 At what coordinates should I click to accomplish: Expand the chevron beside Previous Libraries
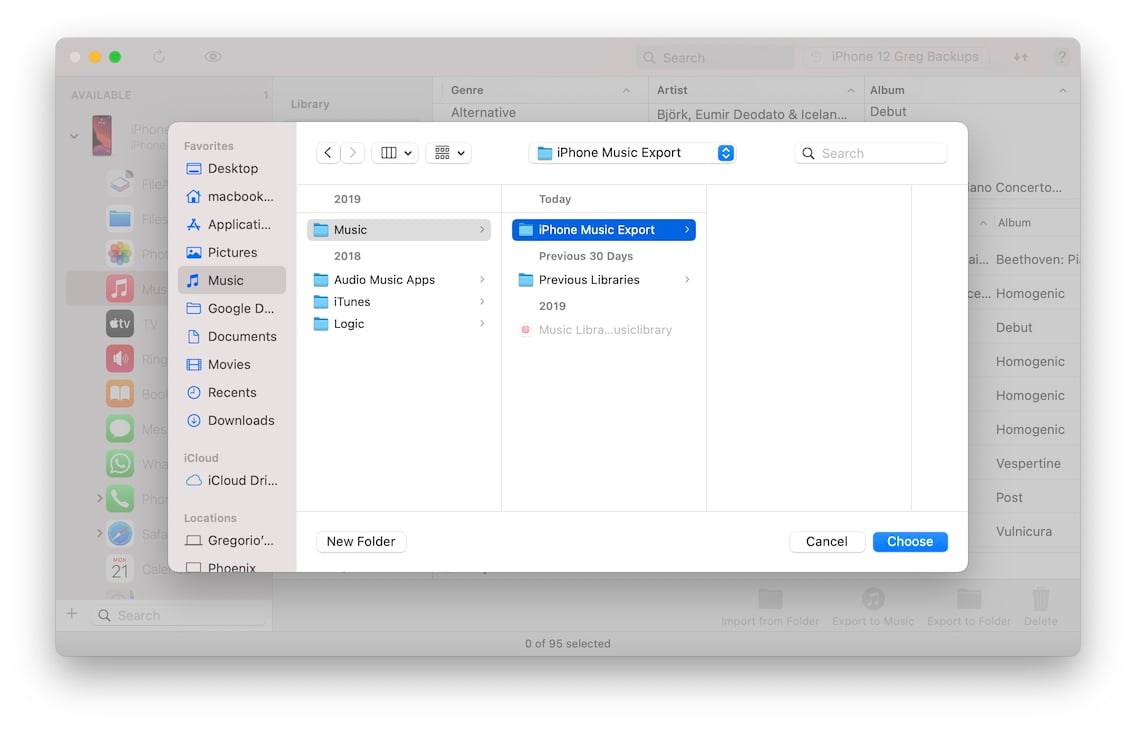[x=687, y=280]
